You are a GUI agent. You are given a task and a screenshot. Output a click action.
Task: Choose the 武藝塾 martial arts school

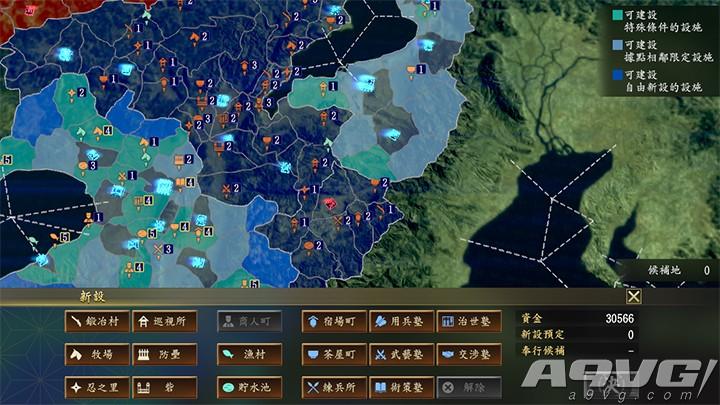402,354
